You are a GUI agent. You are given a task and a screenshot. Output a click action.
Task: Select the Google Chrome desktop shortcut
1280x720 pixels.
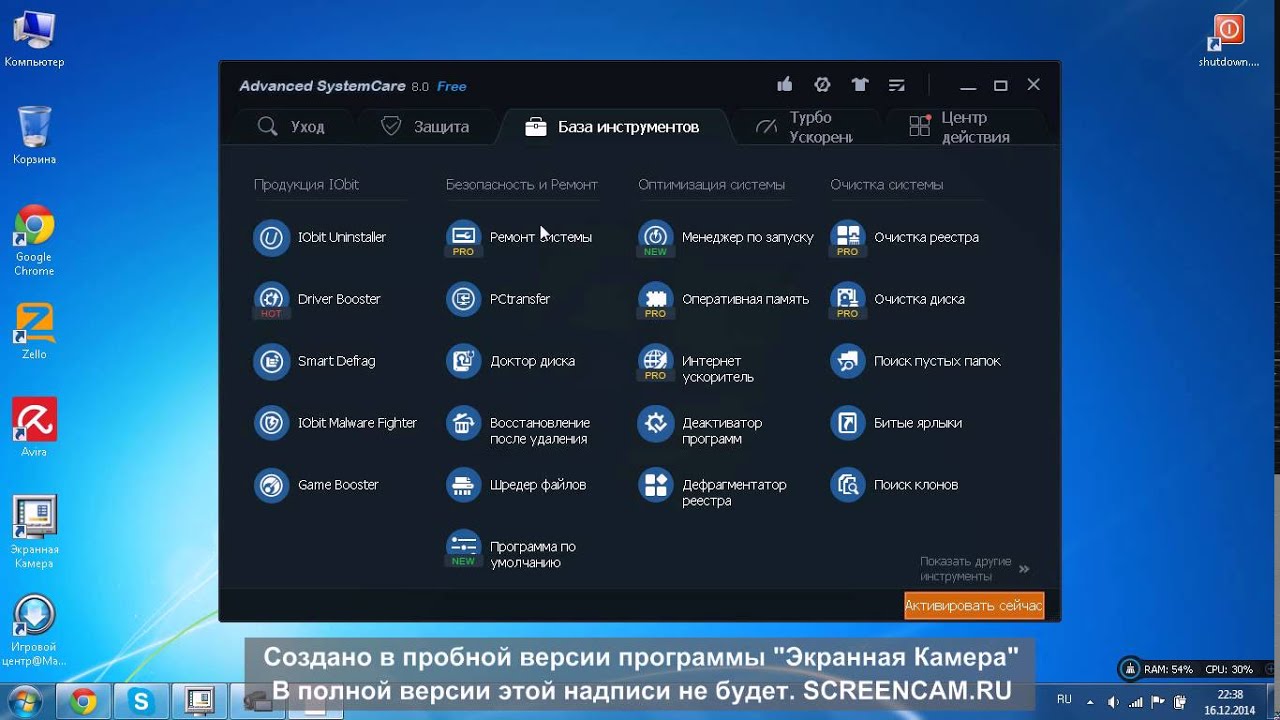coord(34,241)
